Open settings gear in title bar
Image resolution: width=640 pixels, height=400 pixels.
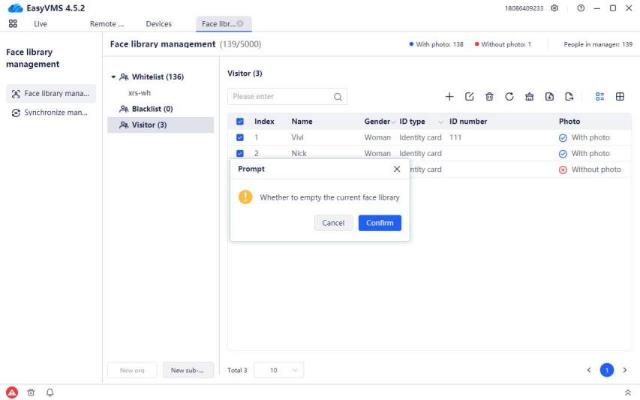coord(555,8)
